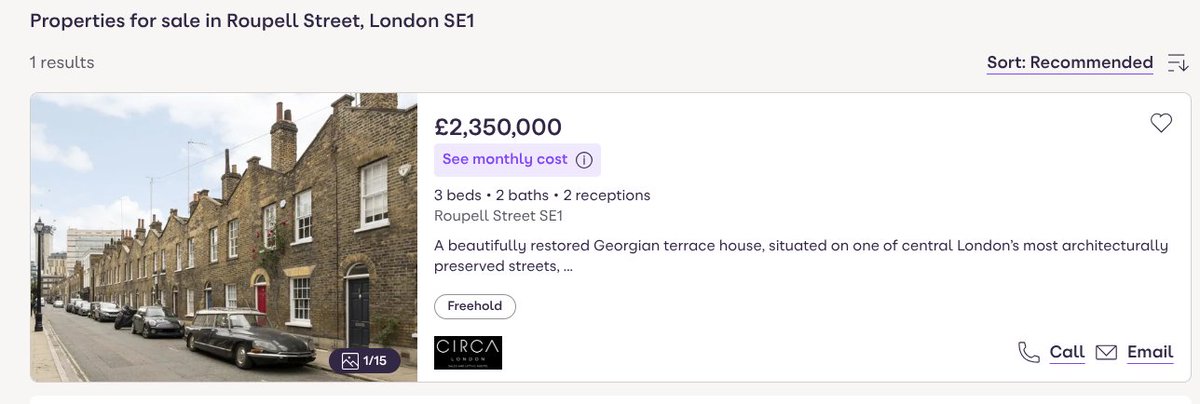
Task: Click the Email link
Action: (x=1150, y=352)
